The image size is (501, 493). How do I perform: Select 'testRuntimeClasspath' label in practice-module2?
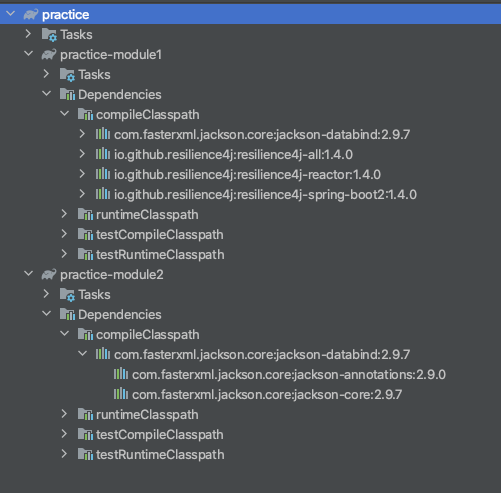160,455
